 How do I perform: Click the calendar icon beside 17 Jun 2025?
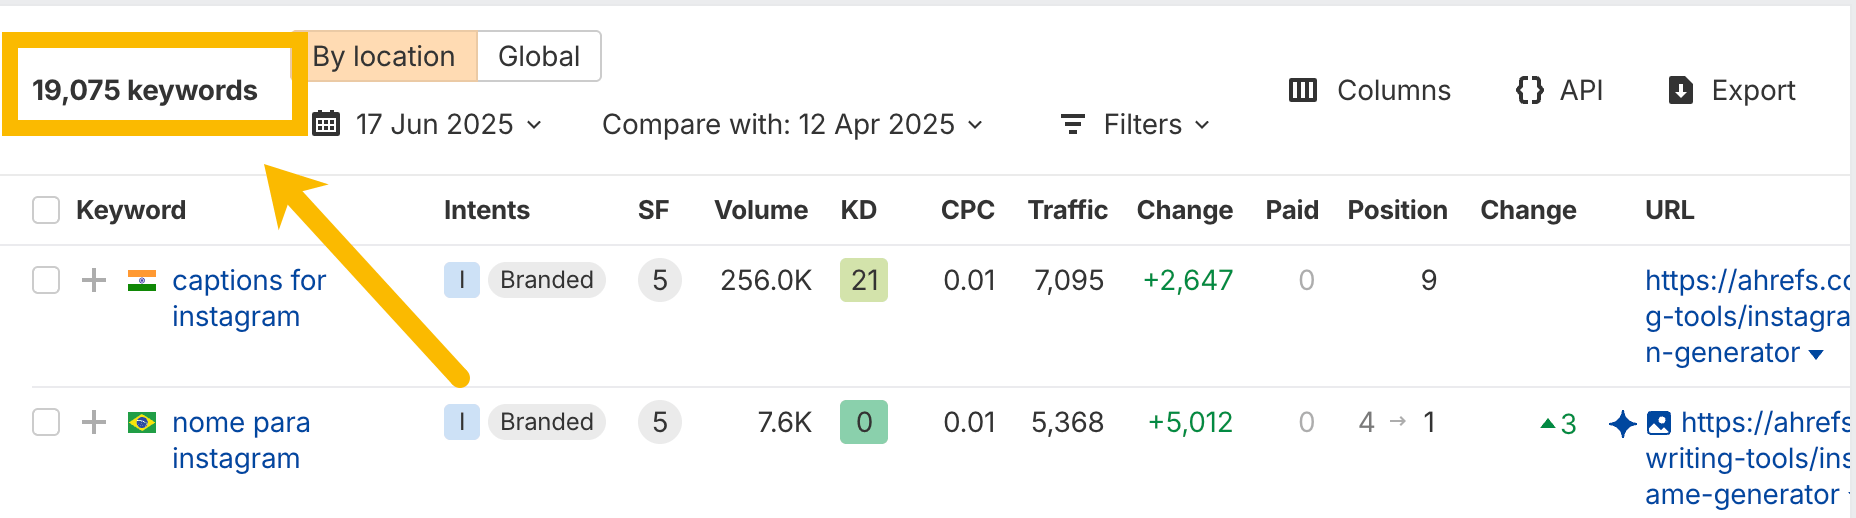click(326, 125)
